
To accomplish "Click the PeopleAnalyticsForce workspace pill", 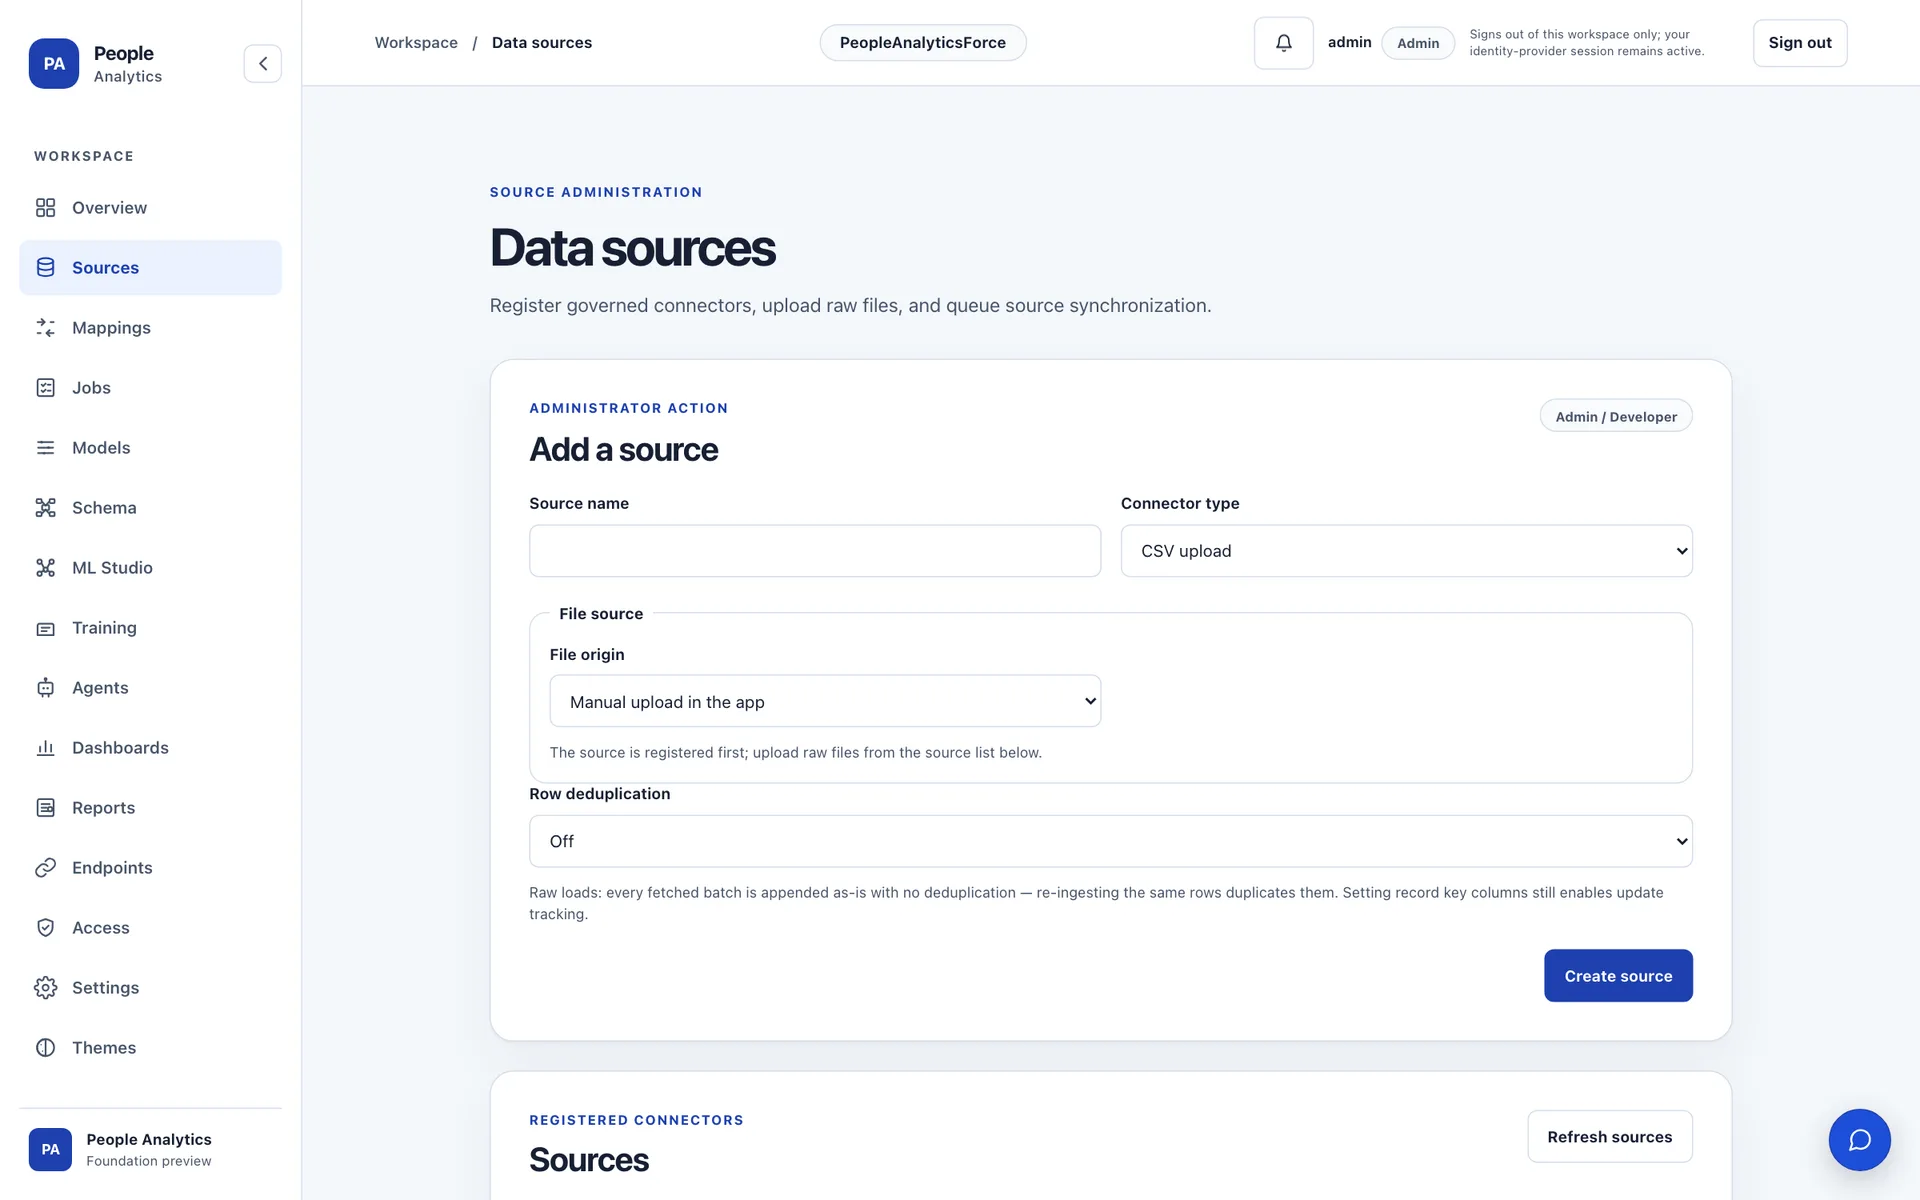I will pyautogui.click(x=922, y=43).
